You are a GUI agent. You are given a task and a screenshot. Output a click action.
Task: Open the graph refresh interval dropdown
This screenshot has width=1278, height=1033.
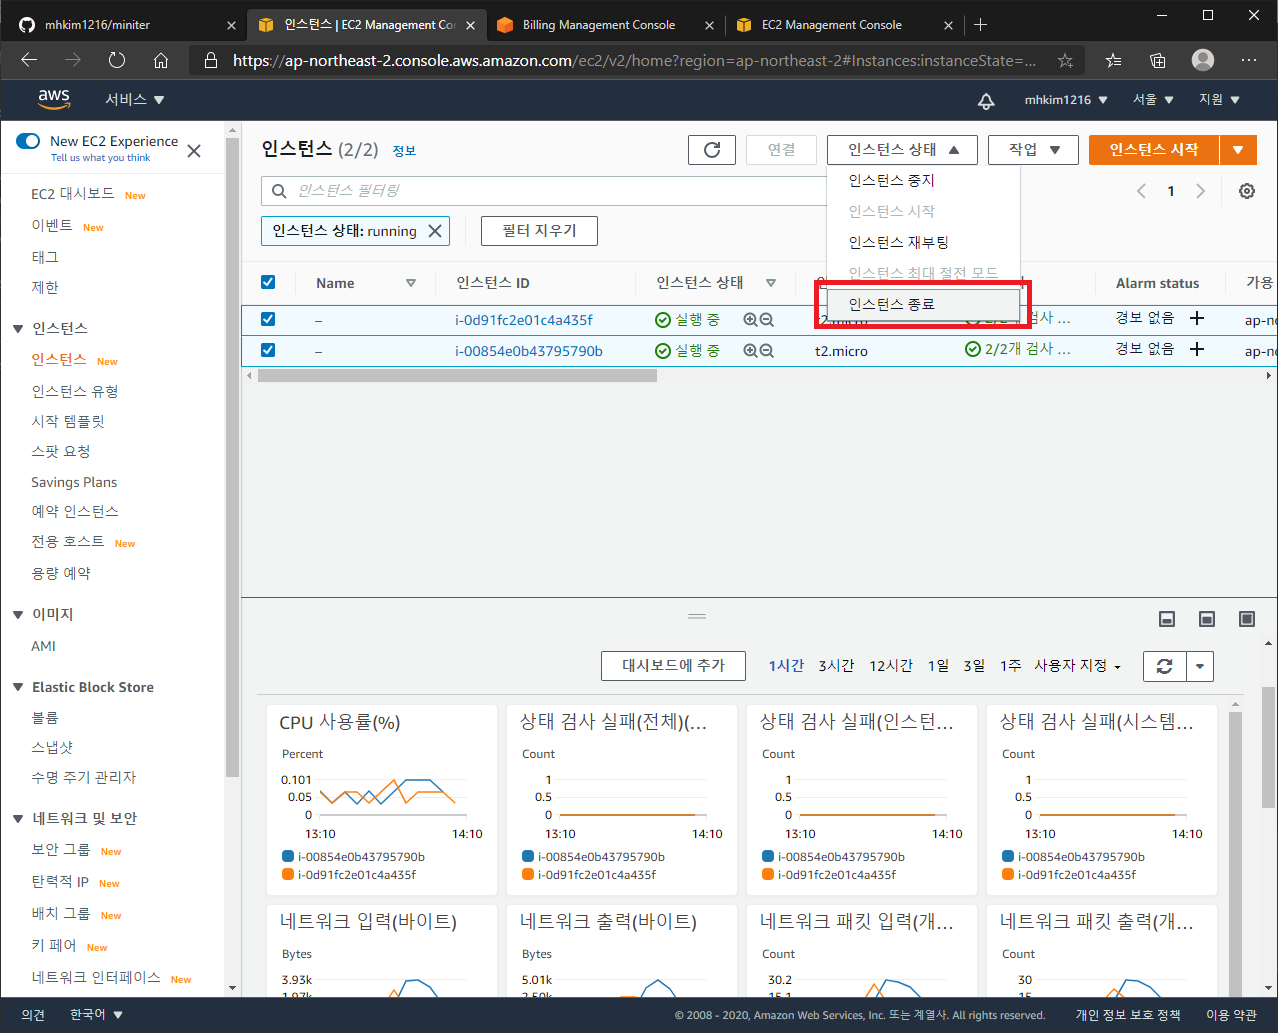(x=1200, y=666)
